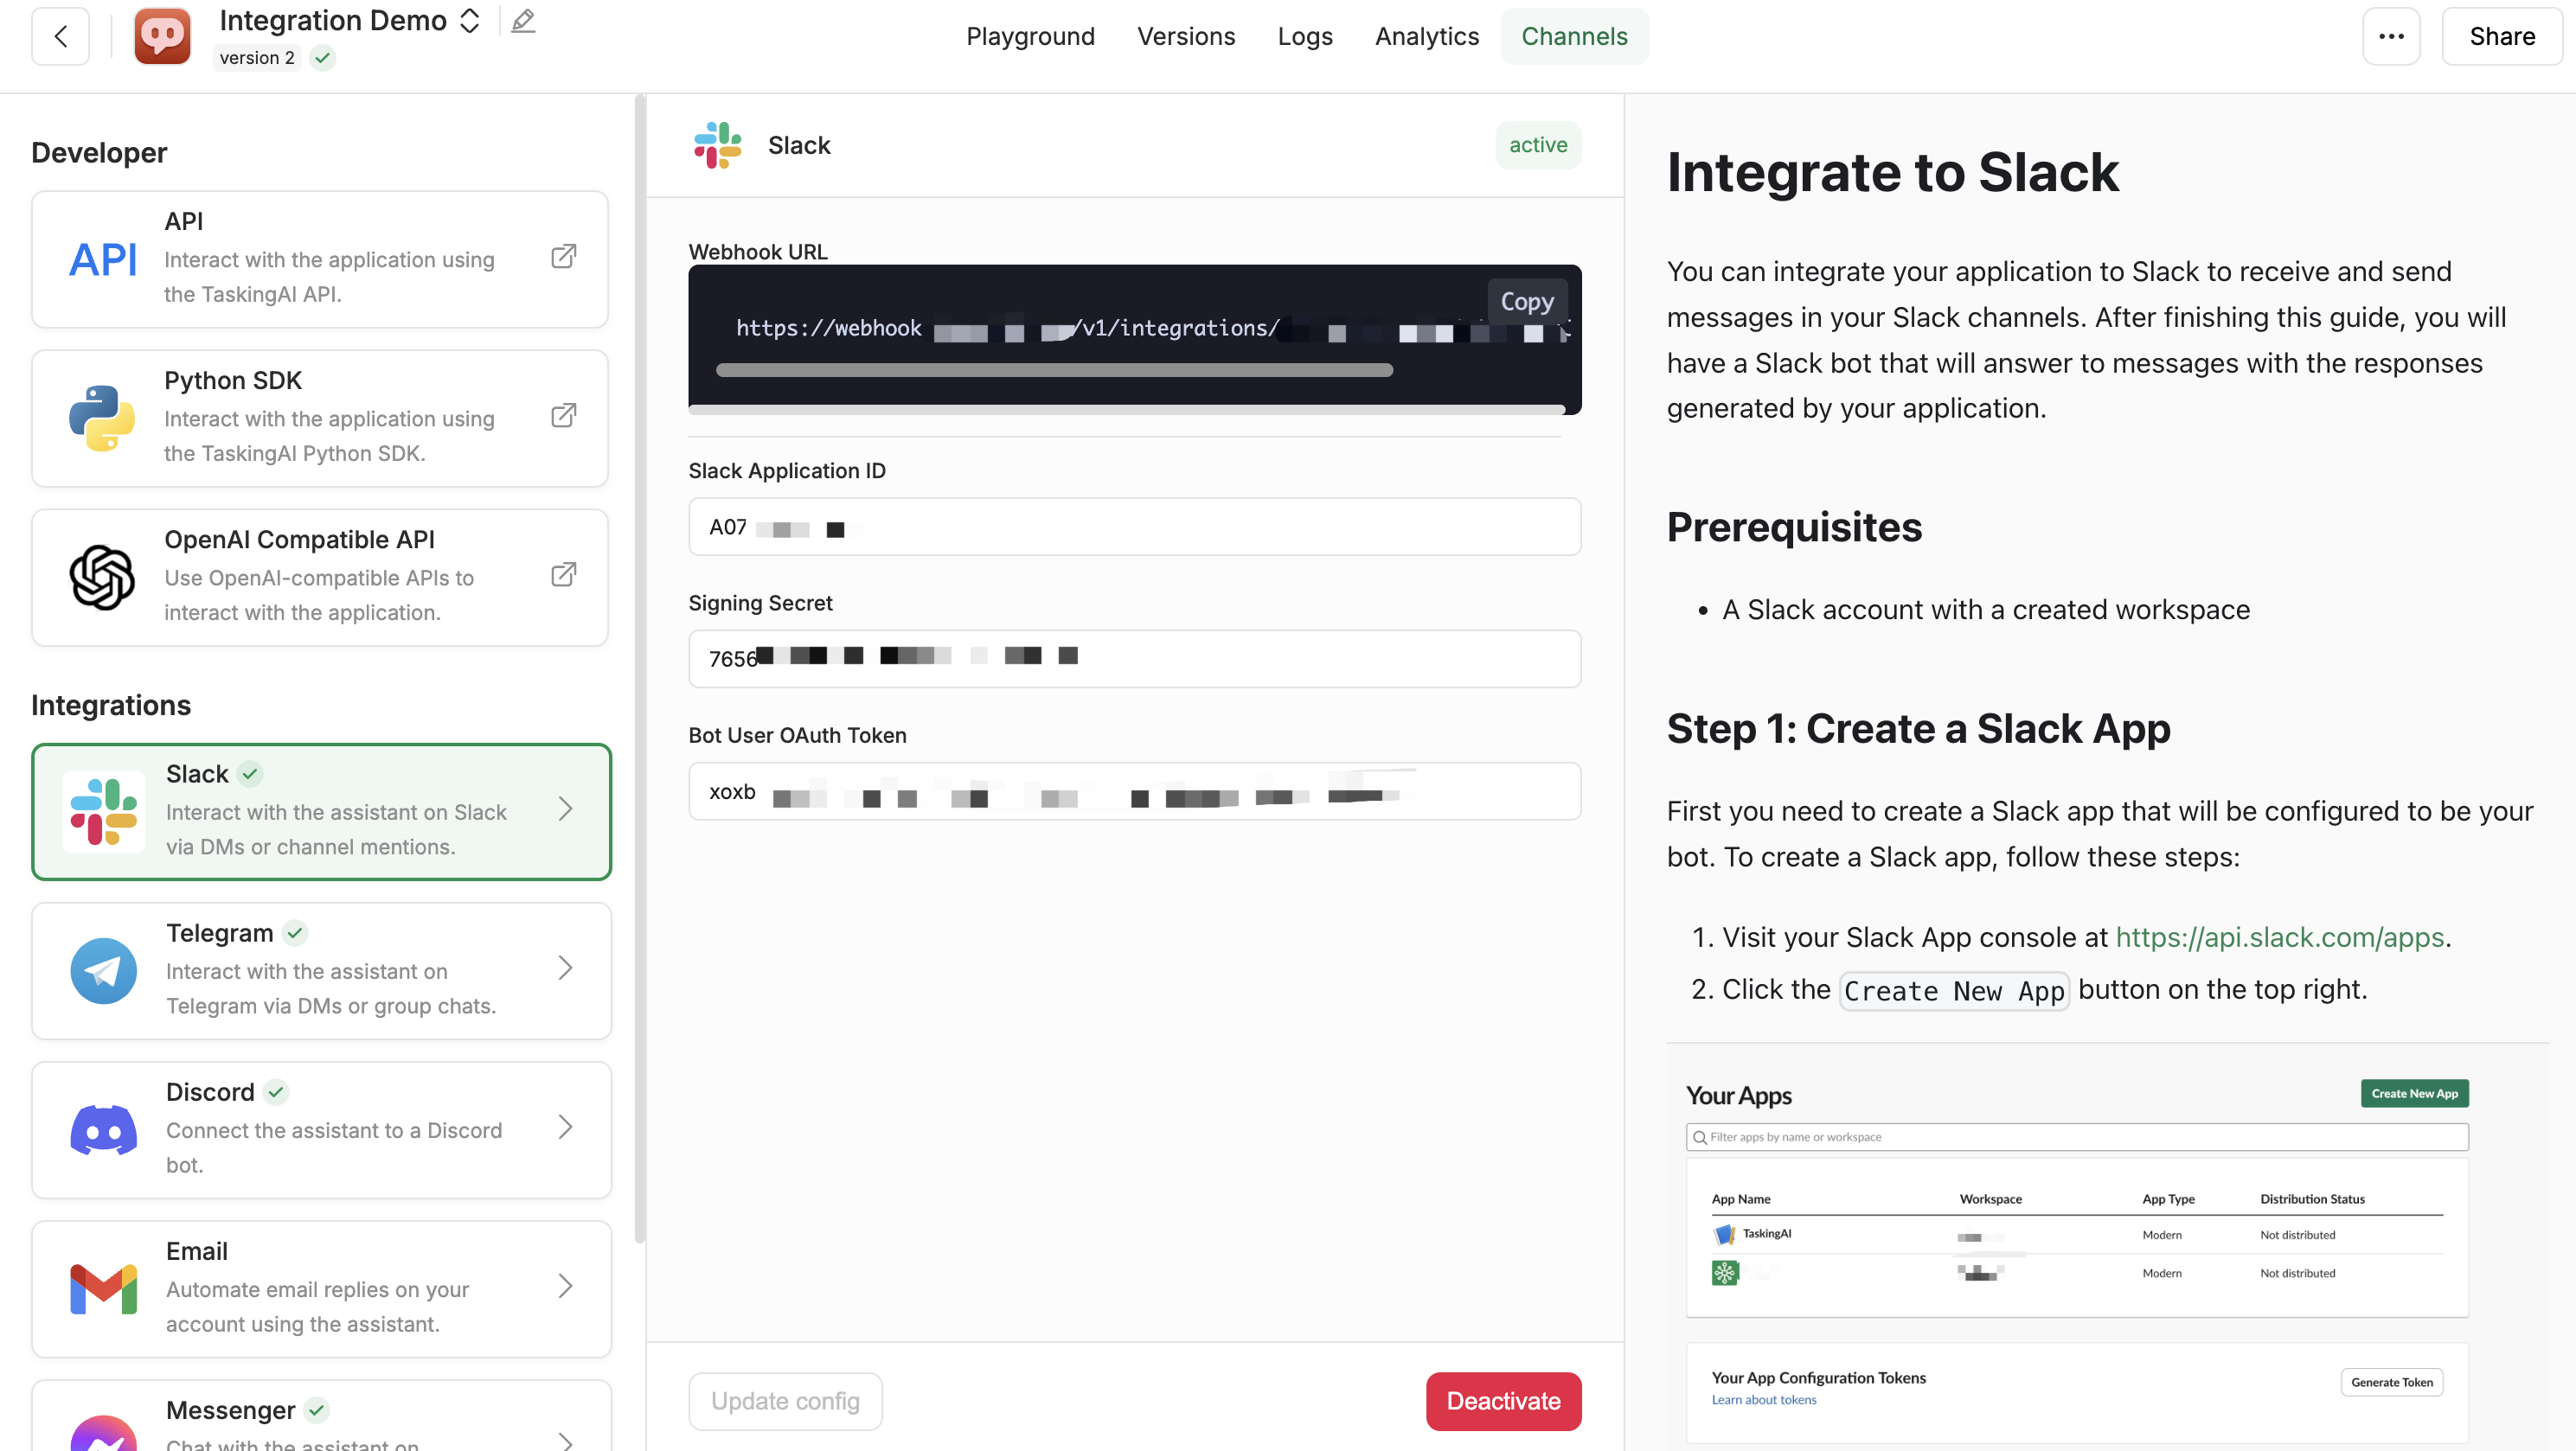This screenshot has width=2576, height=1451.
Task: Click the Messenger logo icon
Action: tap(104, 1434)
